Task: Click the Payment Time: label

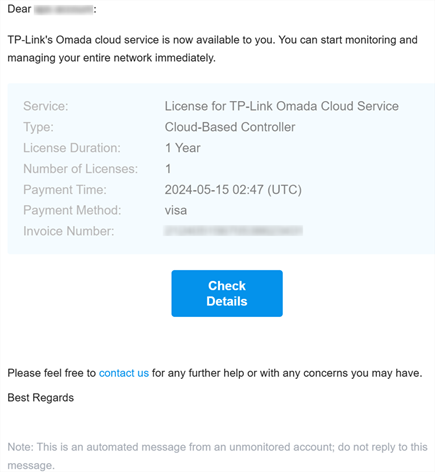Action: point(65,190)
